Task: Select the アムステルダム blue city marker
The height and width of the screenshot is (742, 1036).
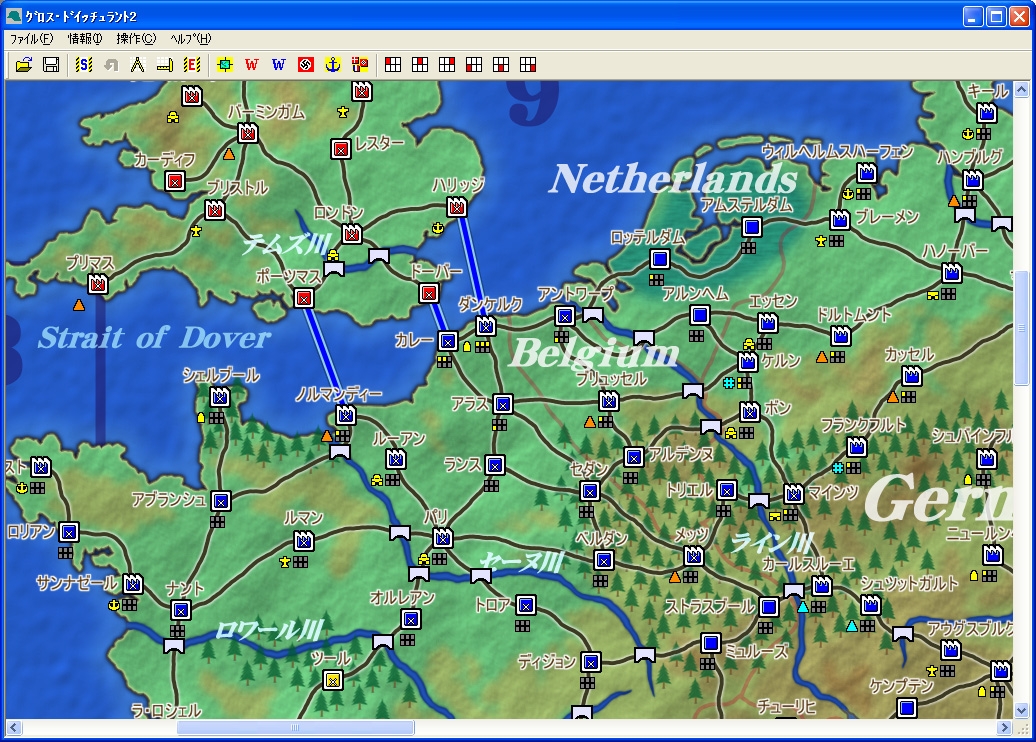Action: (x=751, y=228)
